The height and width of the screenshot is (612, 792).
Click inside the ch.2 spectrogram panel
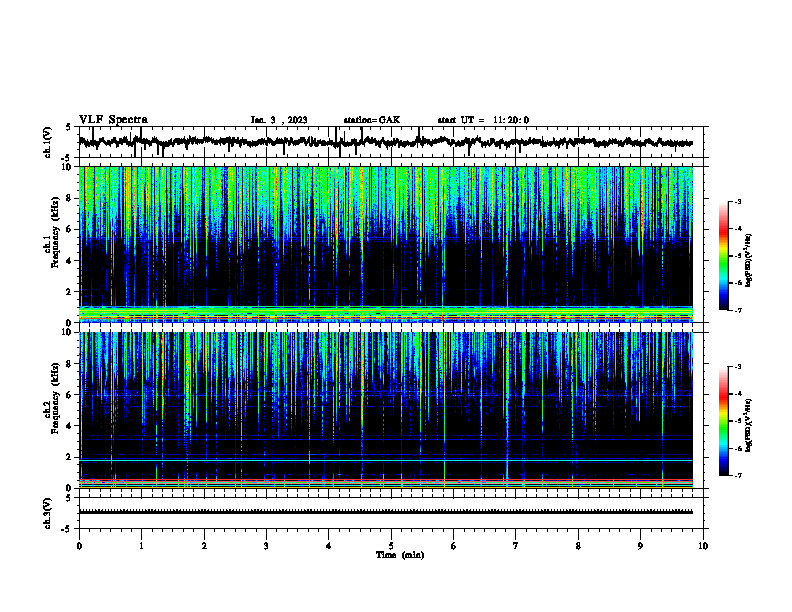385,410
